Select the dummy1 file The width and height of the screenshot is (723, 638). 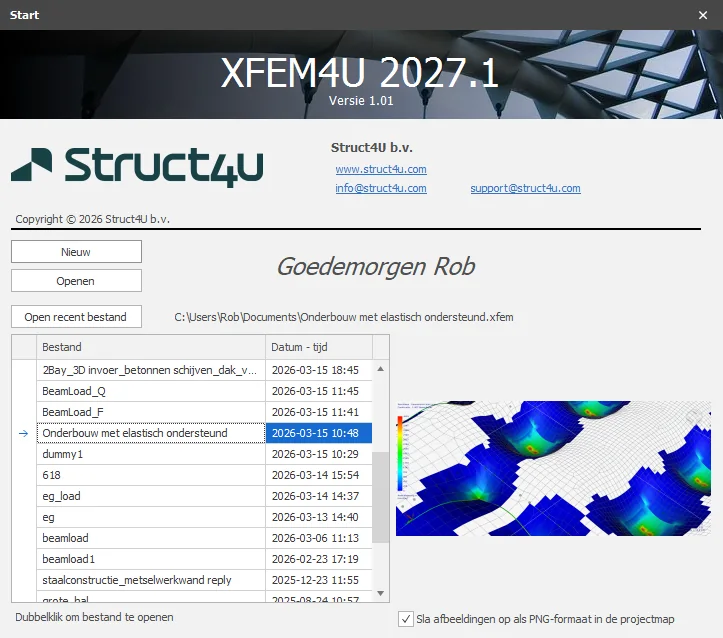tap(151, 454)
